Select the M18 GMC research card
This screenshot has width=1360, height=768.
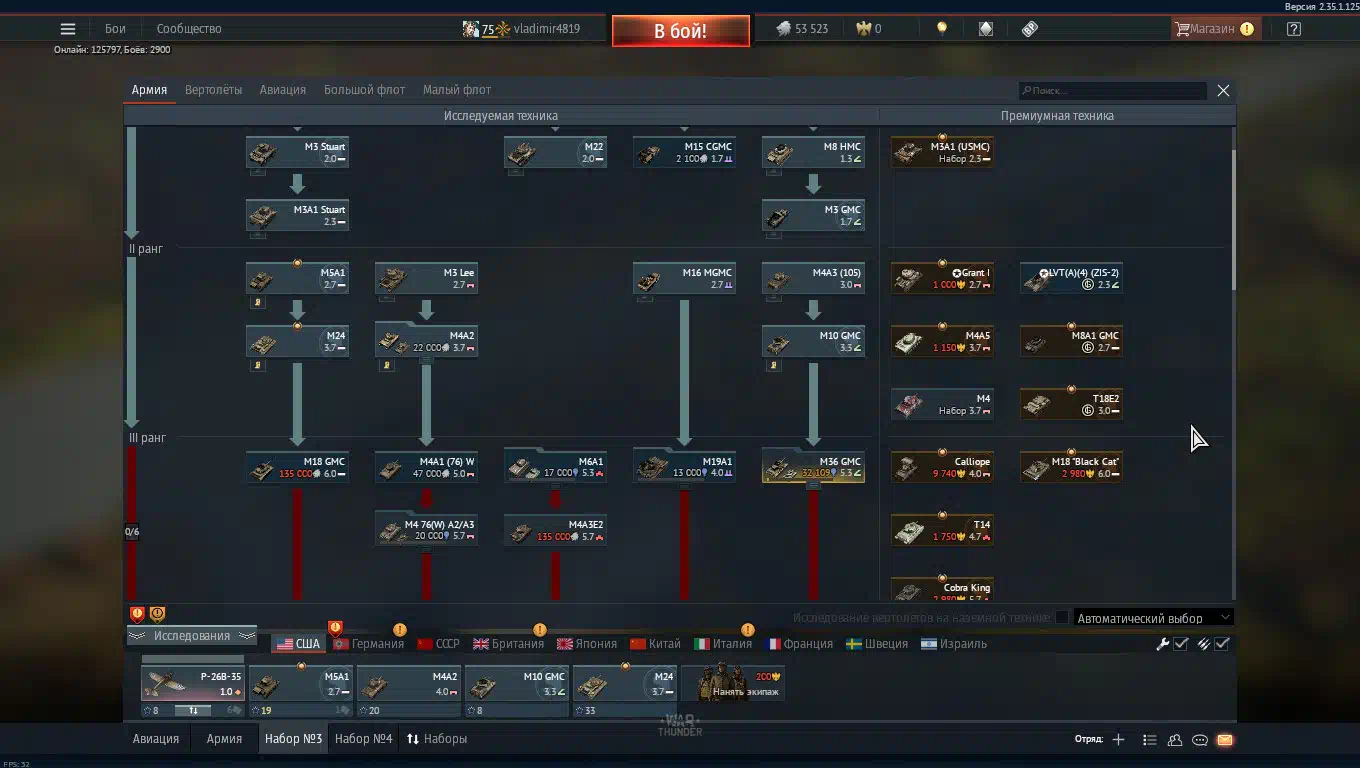click(x=297, y=468)
